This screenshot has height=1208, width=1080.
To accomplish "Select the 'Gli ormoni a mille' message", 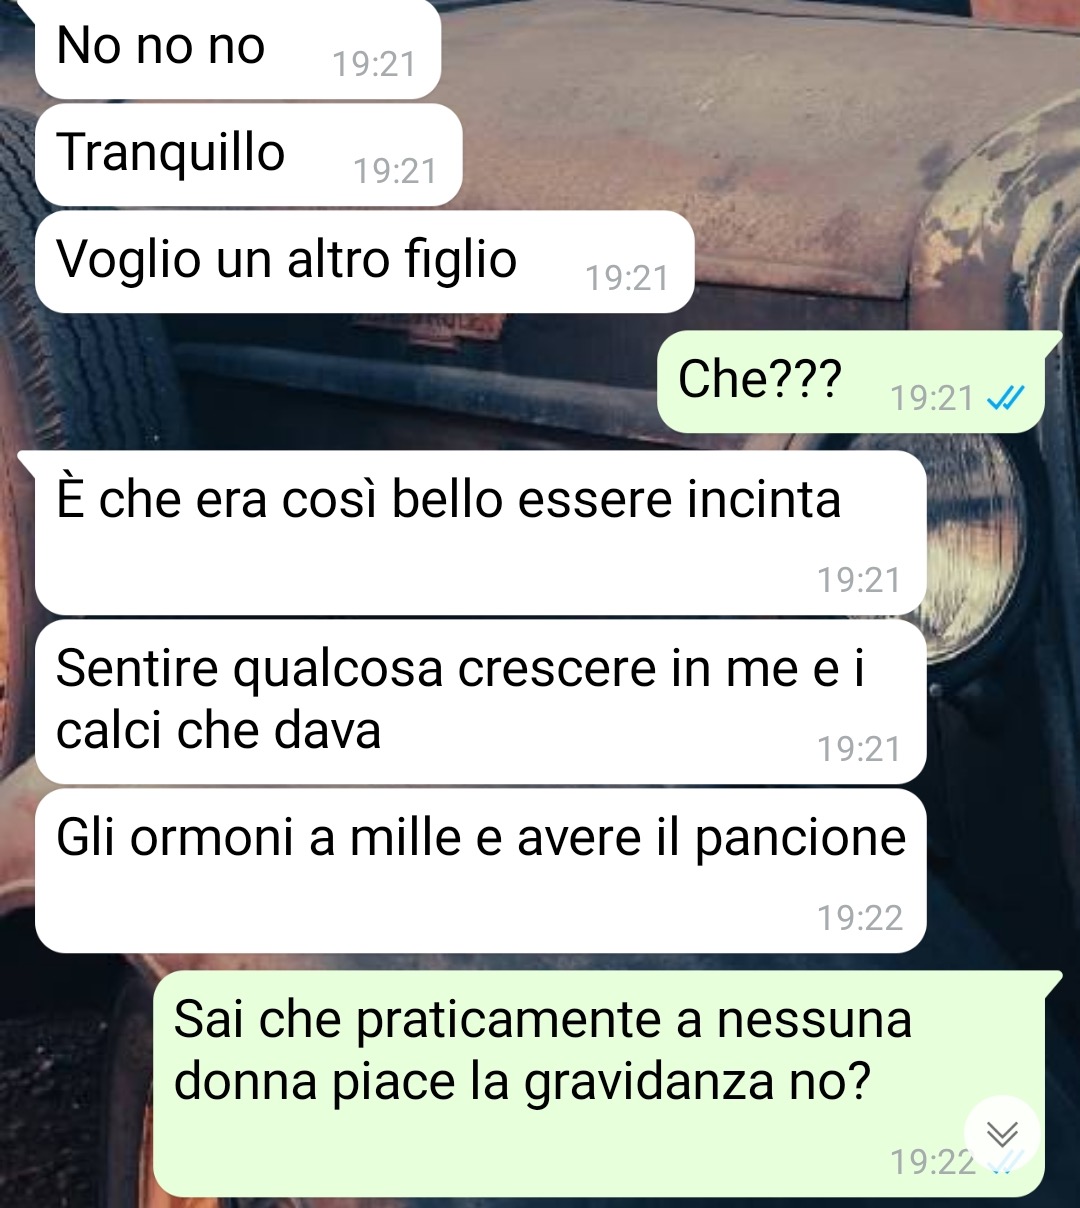I will [x=480, y=871].
